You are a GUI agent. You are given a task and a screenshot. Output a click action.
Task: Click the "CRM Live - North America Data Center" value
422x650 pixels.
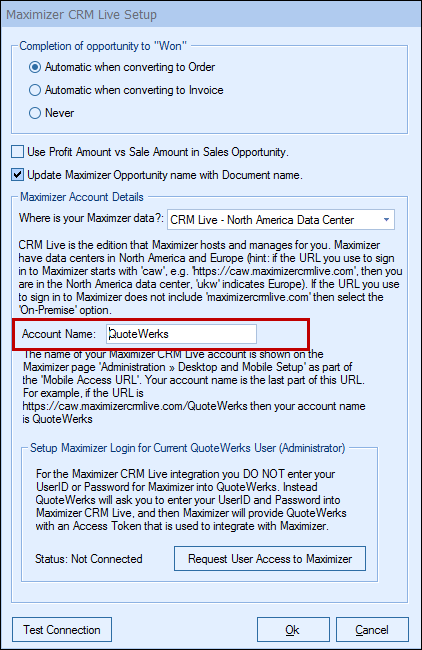(x=262, y=220)
